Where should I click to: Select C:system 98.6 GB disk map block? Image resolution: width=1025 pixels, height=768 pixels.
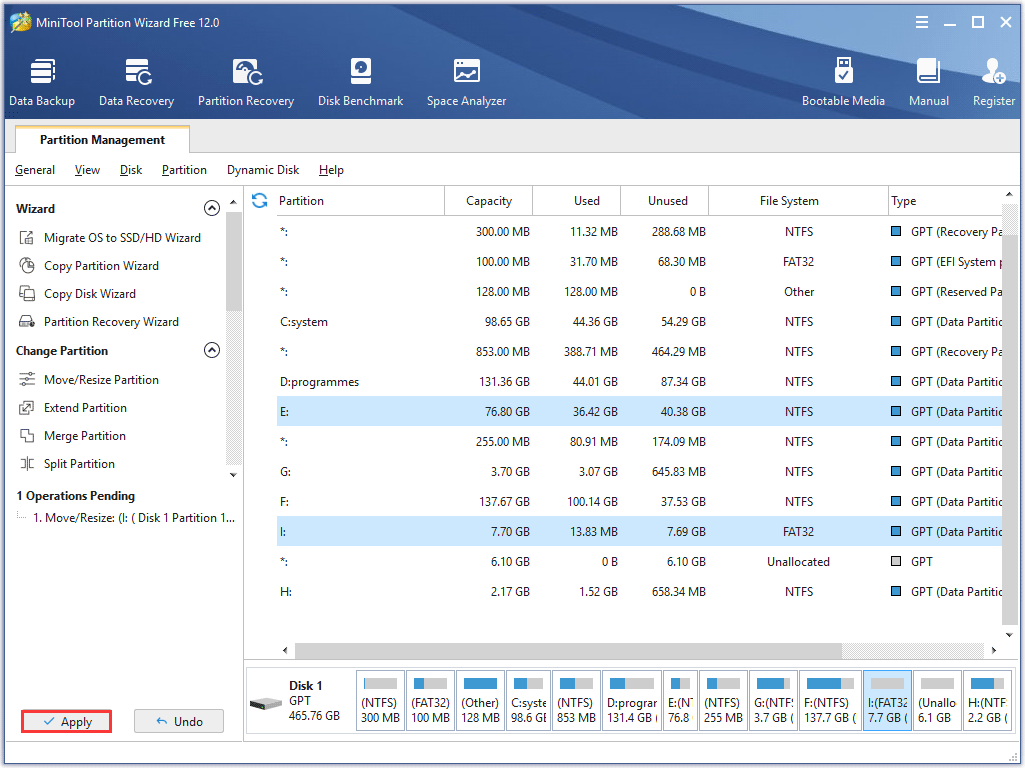click(528, 700)
